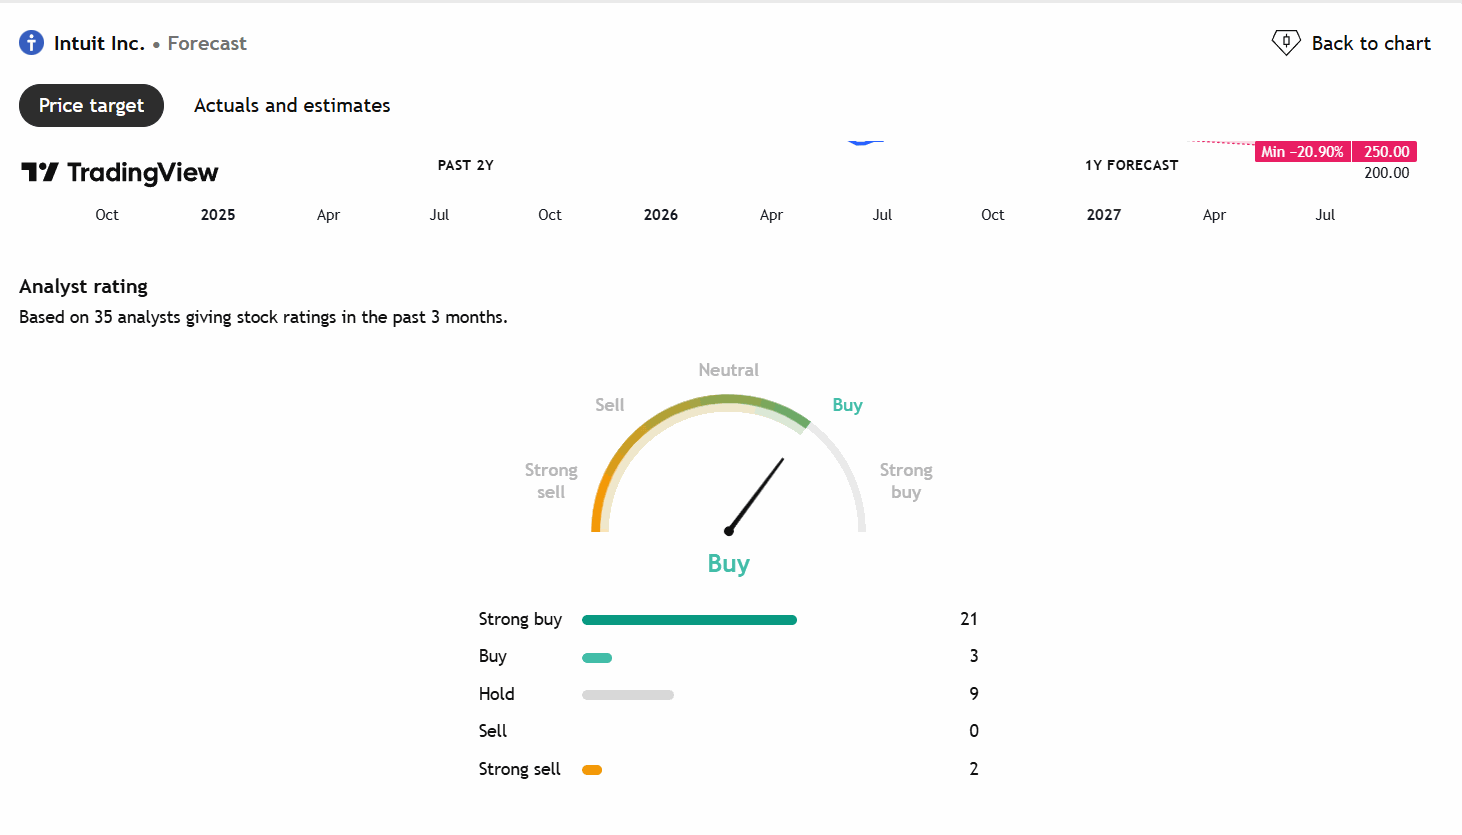1462x835 pixels.
Task: Click the Min -20.90% price label
Action: click(1302, 152)
